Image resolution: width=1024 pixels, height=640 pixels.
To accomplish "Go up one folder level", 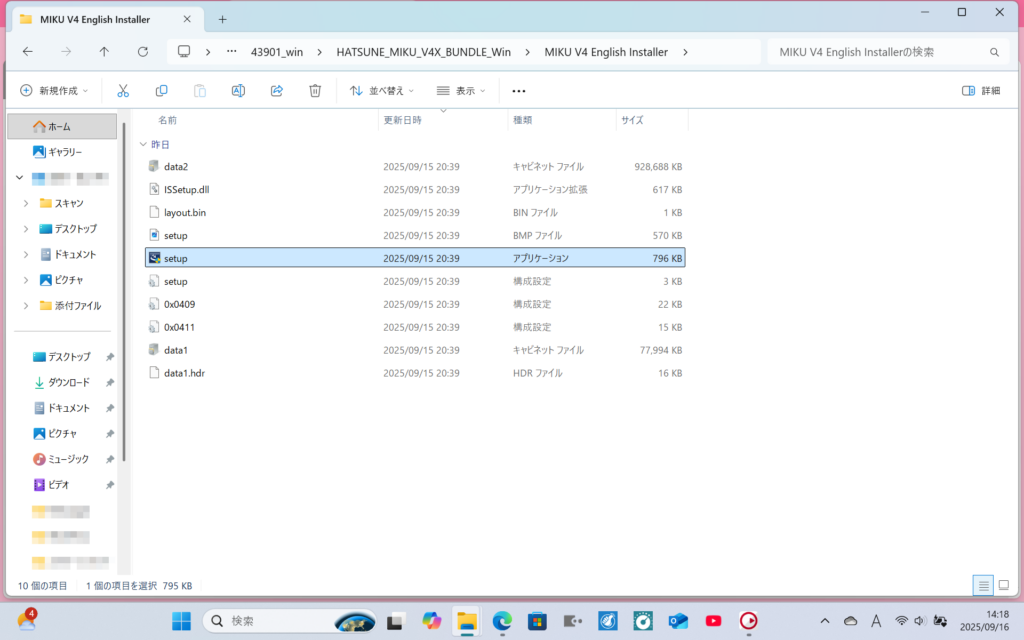I will [104, 52].
